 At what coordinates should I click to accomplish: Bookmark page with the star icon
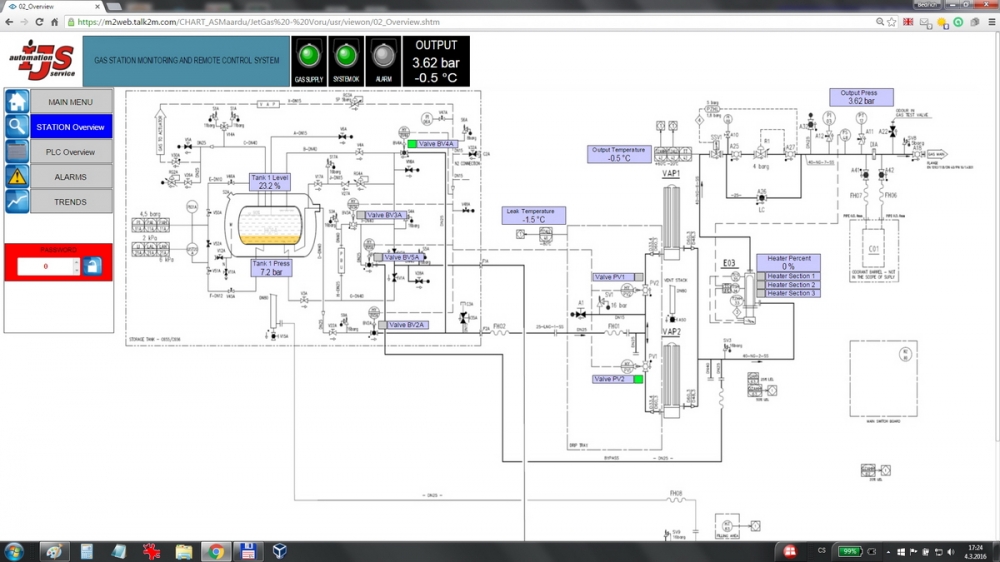point(891,22)
